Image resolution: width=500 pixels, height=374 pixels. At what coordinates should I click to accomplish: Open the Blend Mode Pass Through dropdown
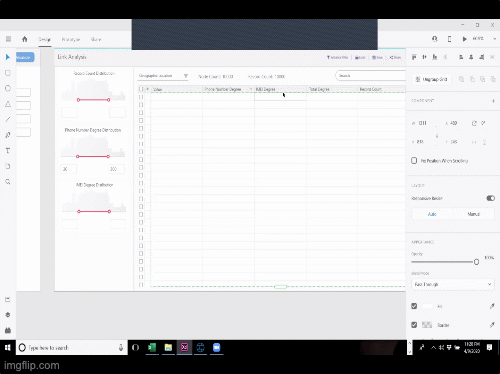453,284
